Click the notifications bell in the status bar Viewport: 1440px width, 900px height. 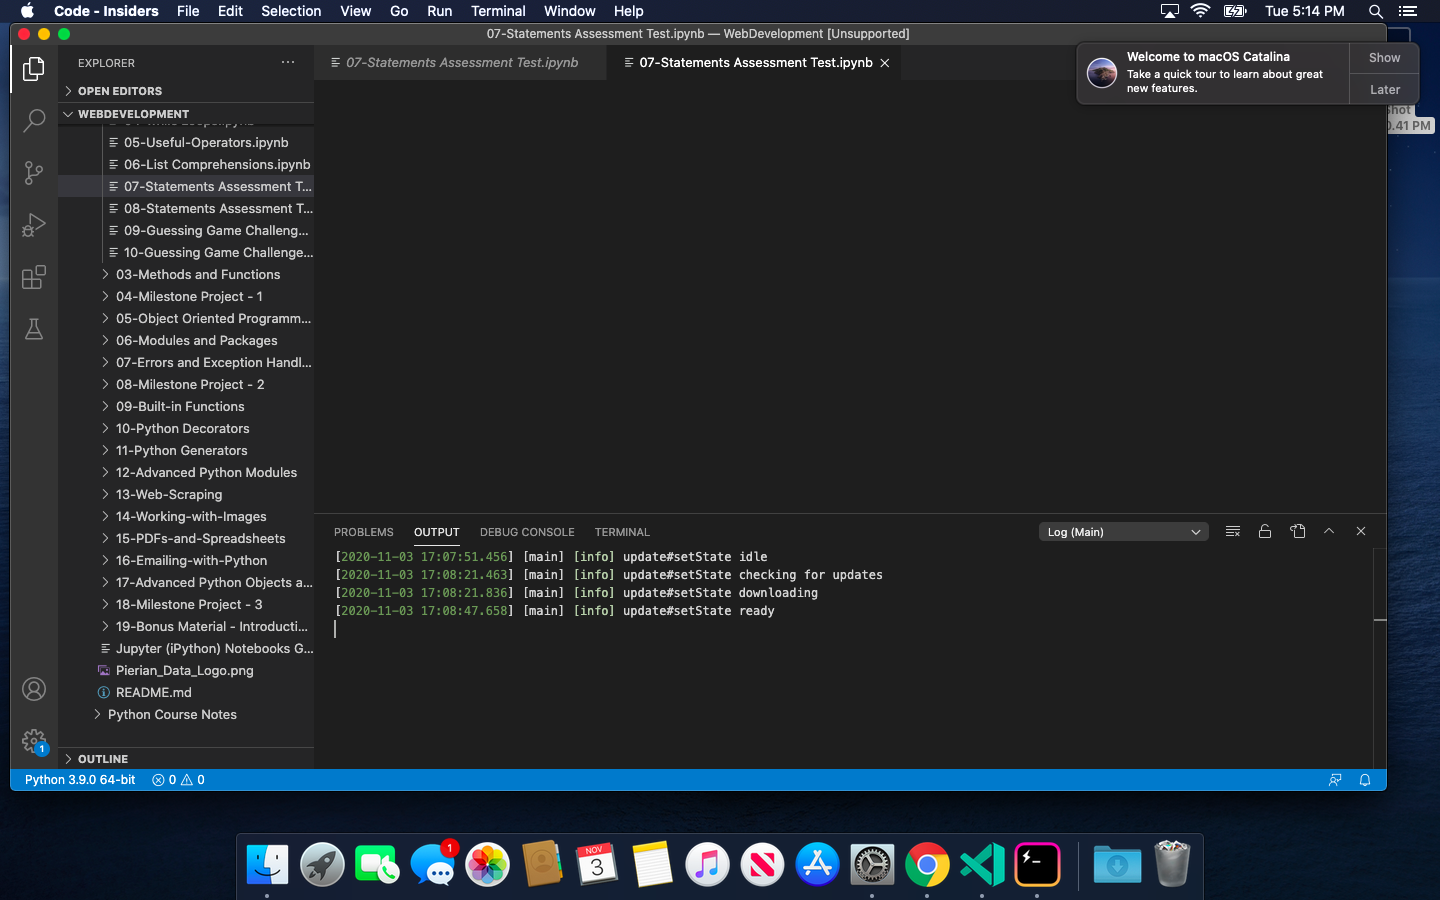click(x=1365, y=780)
